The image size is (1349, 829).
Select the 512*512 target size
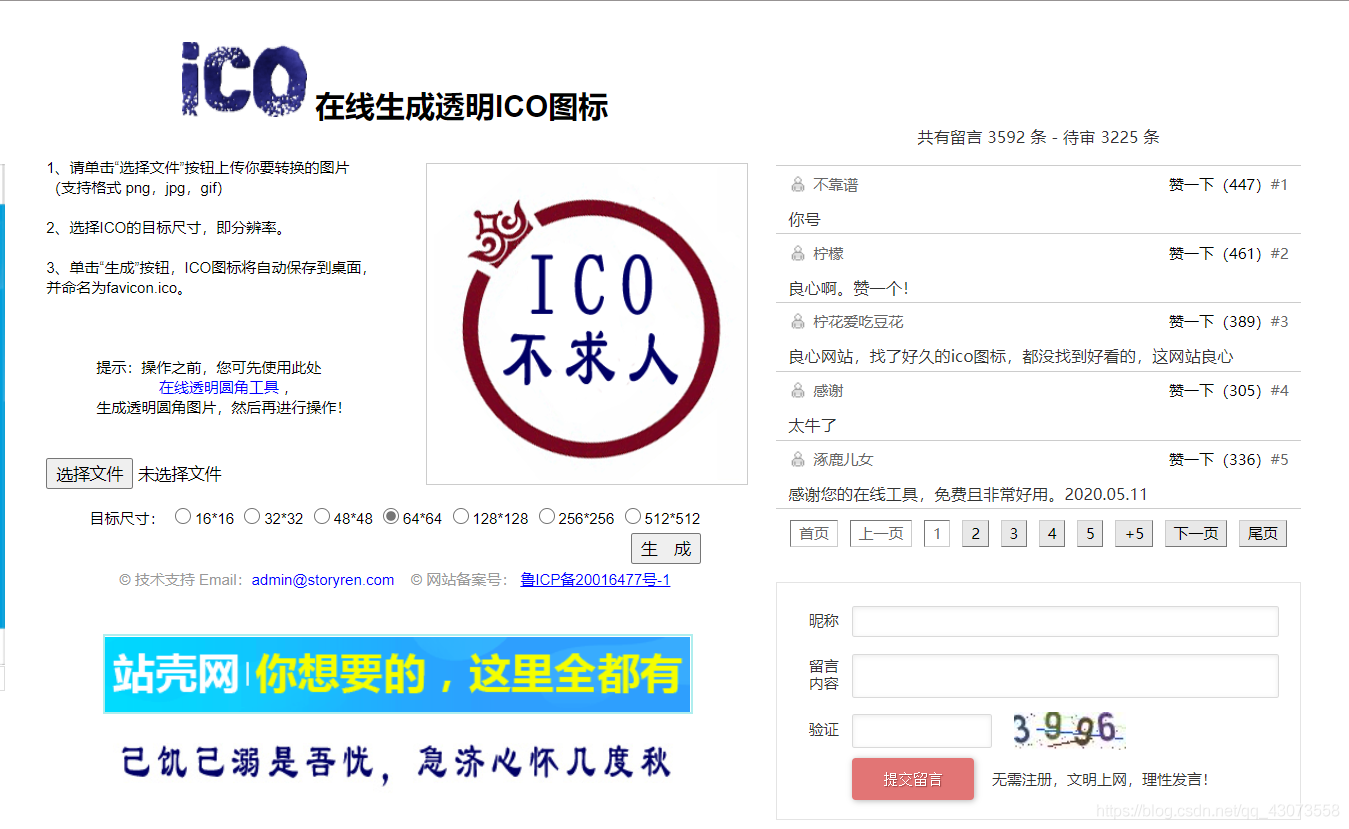click(x=633, y=516)
